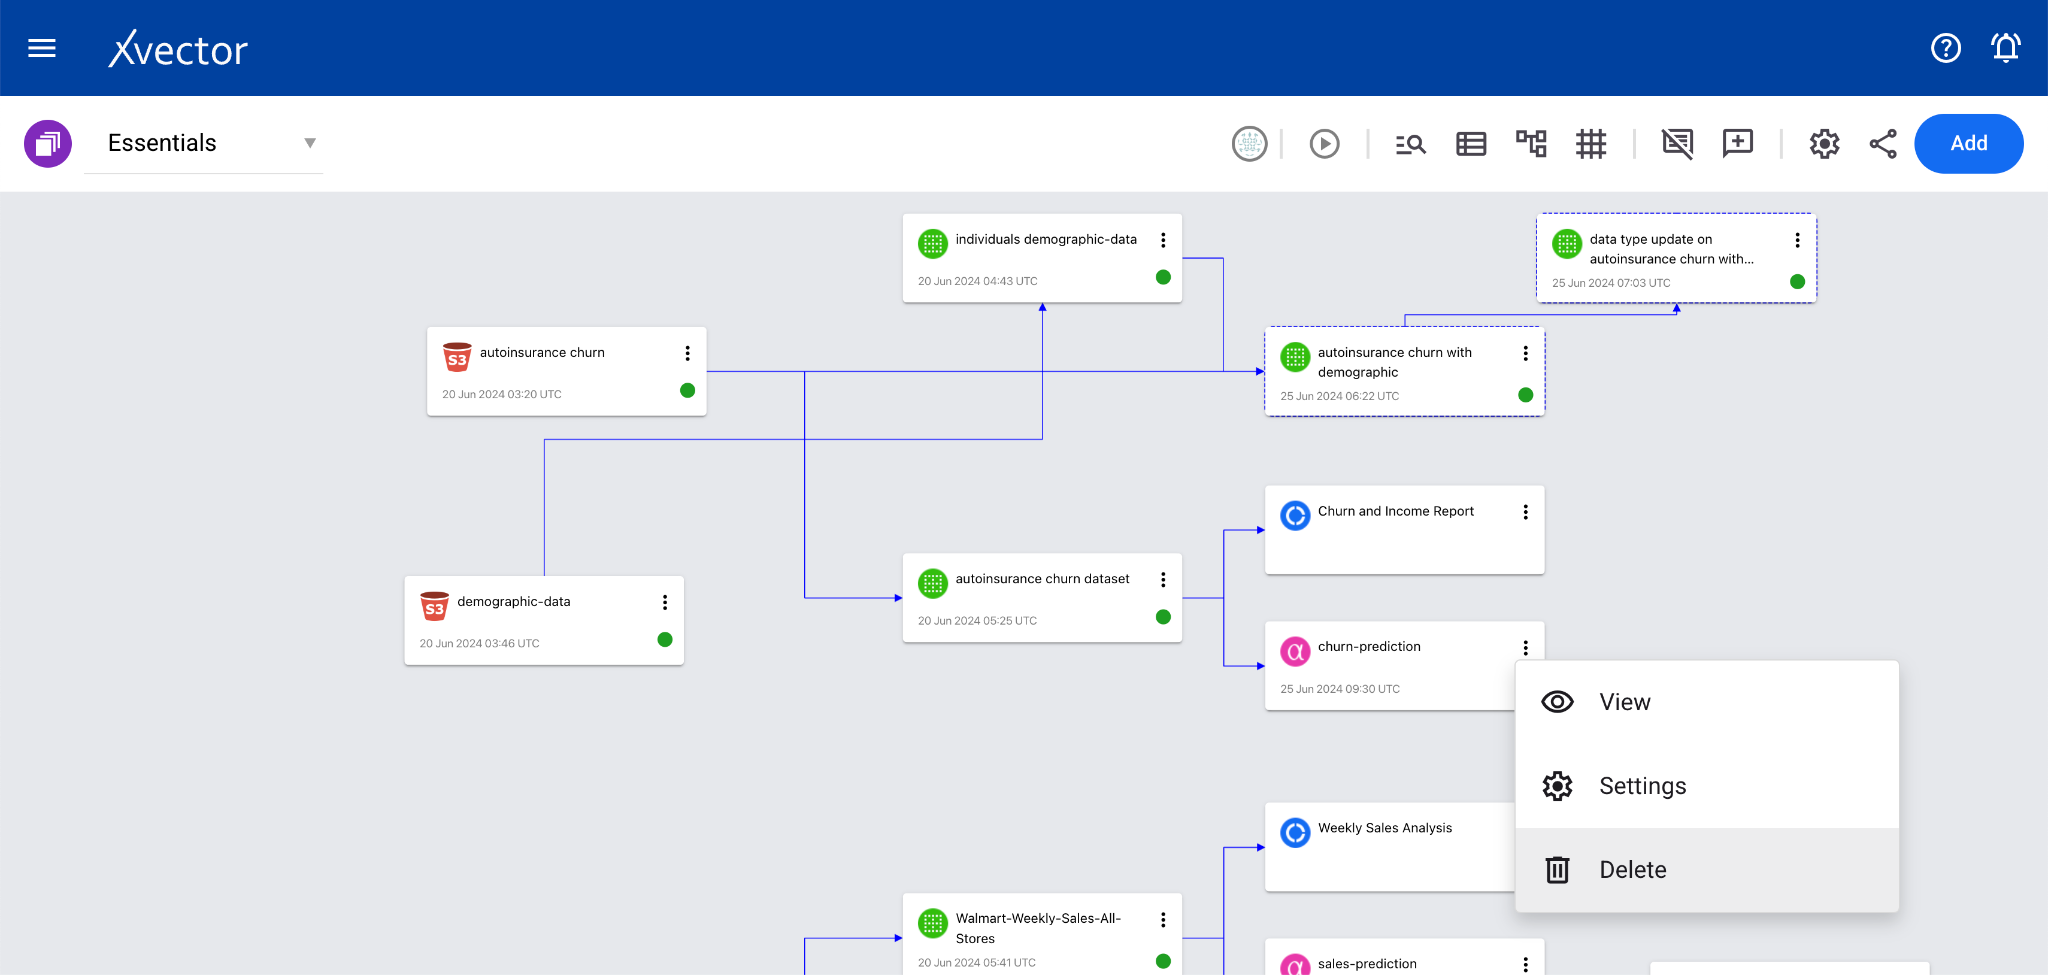This screenshot has height=975, width=2048.
Task: Click the alpha model icon on sales-prediction
Action: pyautogui.click(x=1295, y=965)
